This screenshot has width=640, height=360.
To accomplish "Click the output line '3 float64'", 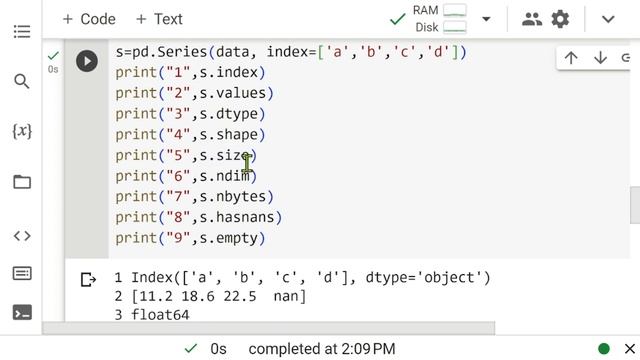I will coord(152,315).
